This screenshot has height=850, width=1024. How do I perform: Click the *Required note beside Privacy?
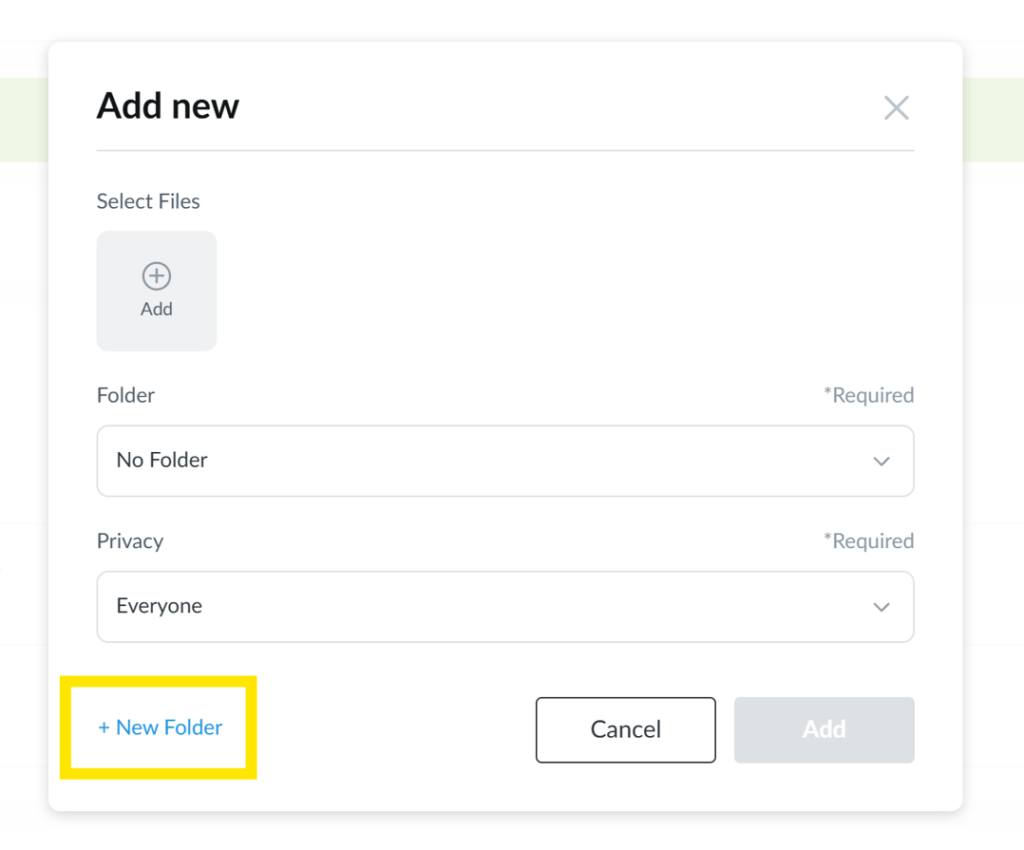(868, 541)
